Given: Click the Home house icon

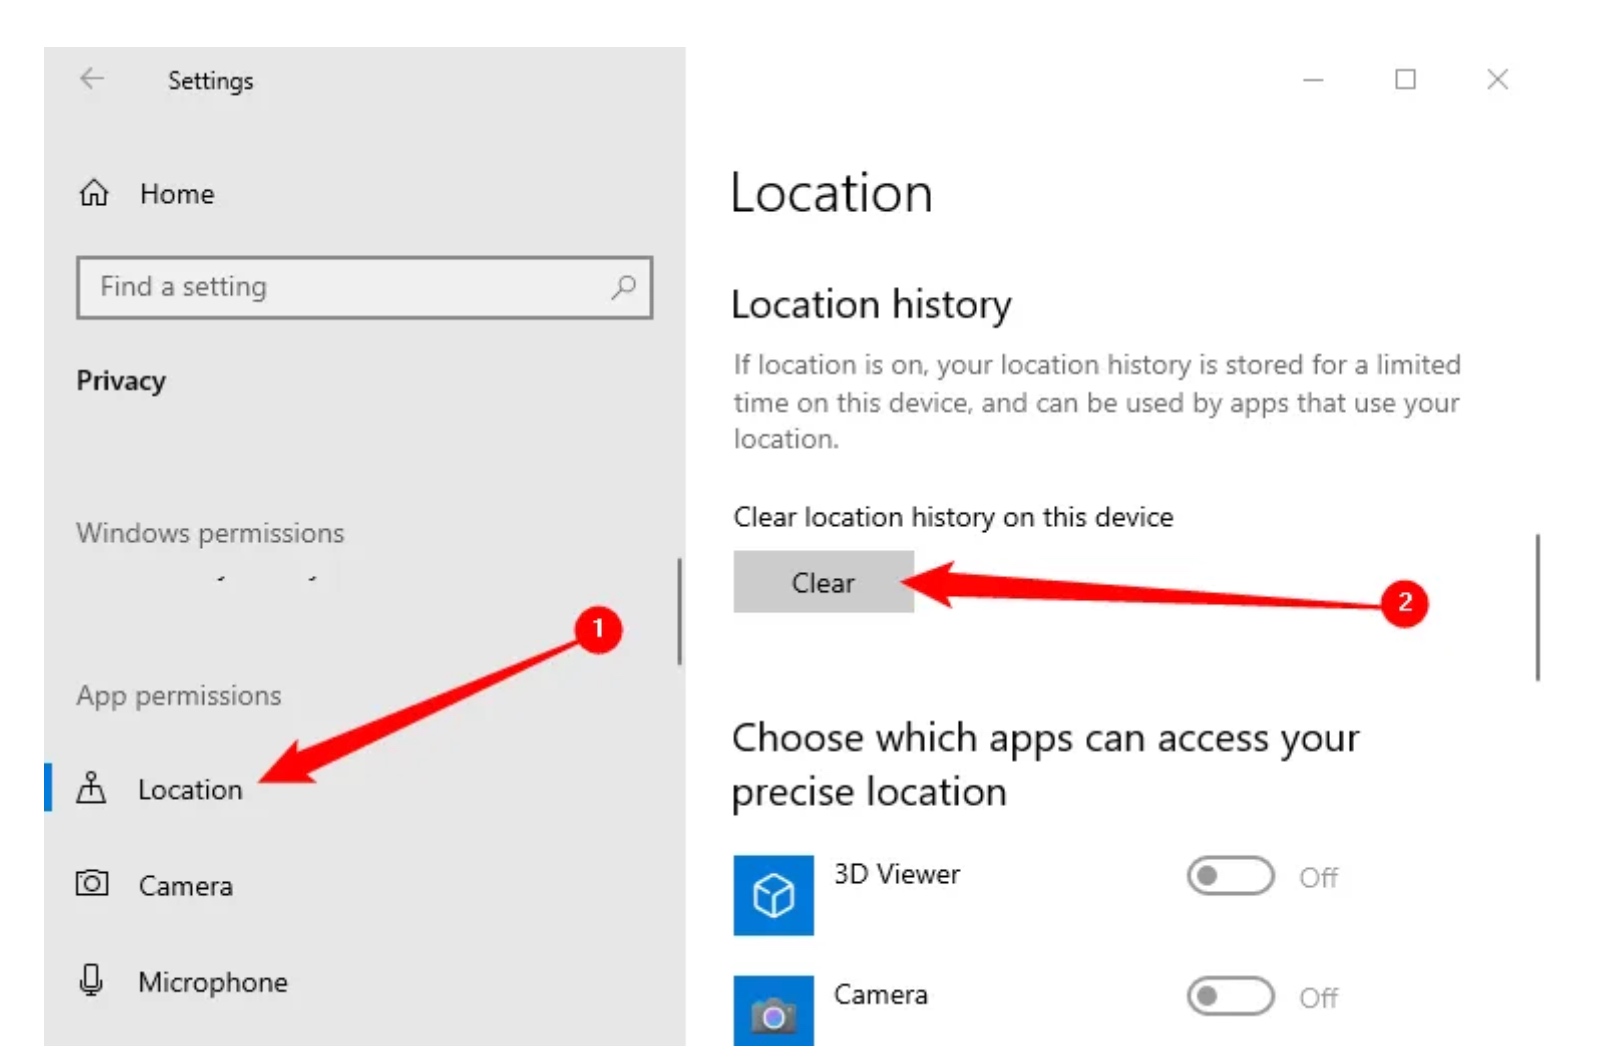Looking at the screenshot, I should (x=94, y=193).
